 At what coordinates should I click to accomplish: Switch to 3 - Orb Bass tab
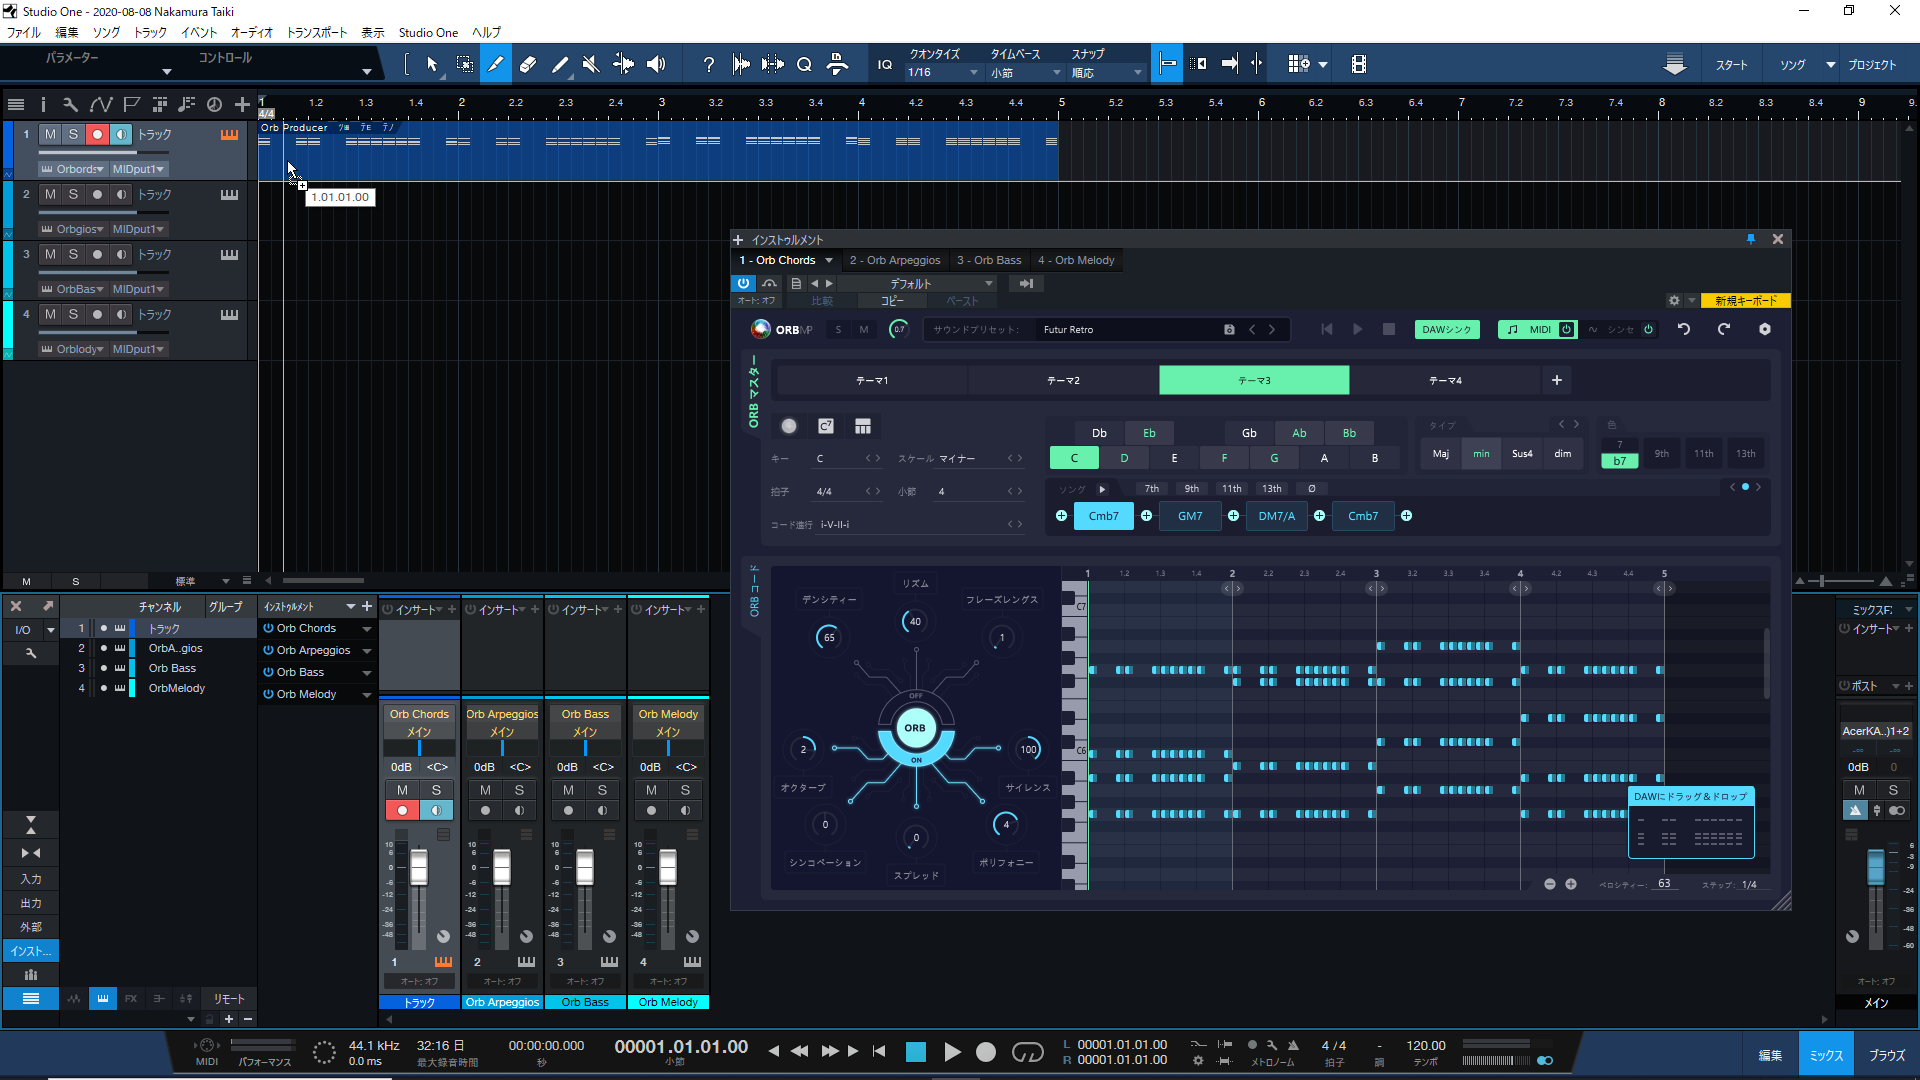coord(989,260)
